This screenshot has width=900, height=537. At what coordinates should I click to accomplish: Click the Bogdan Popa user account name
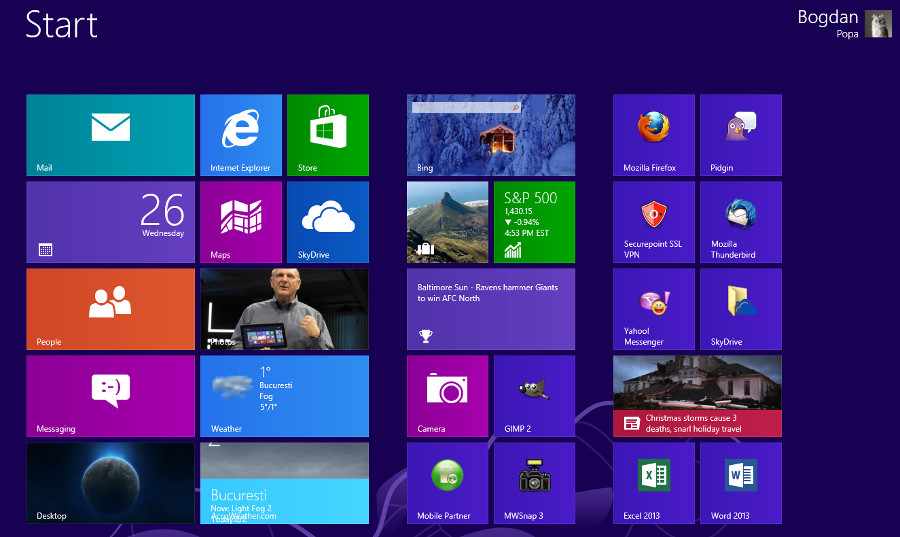coord(828,24)
